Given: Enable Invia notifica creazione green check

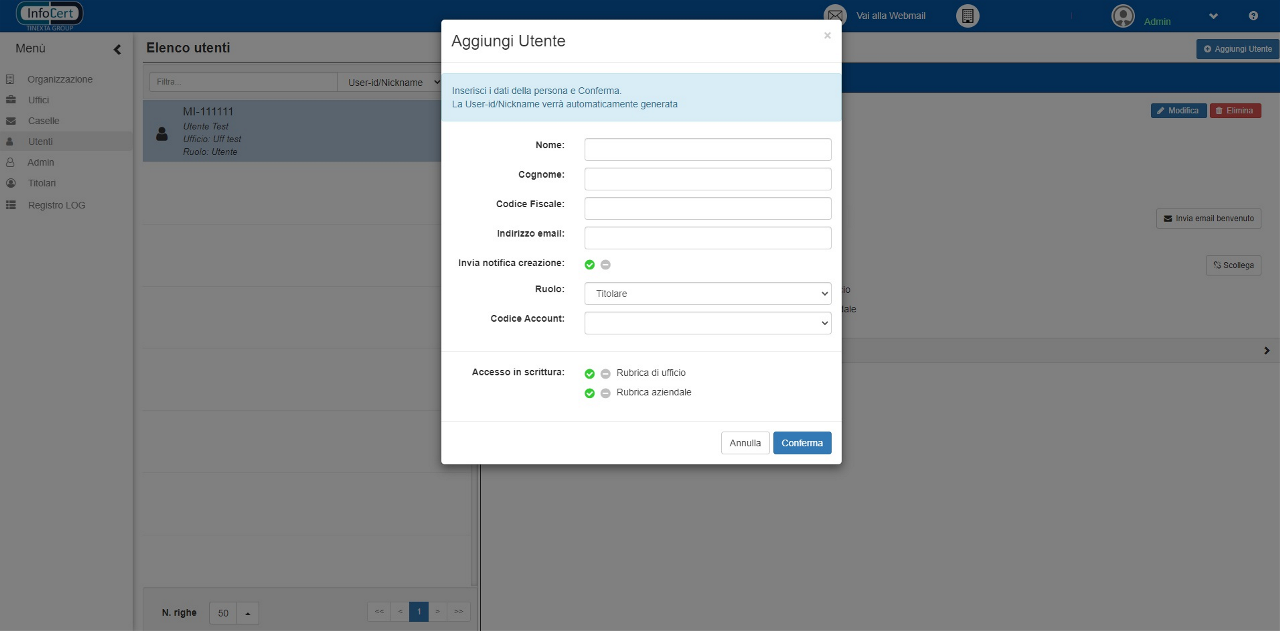Looking at the screenshot, I should click(590, 265).
